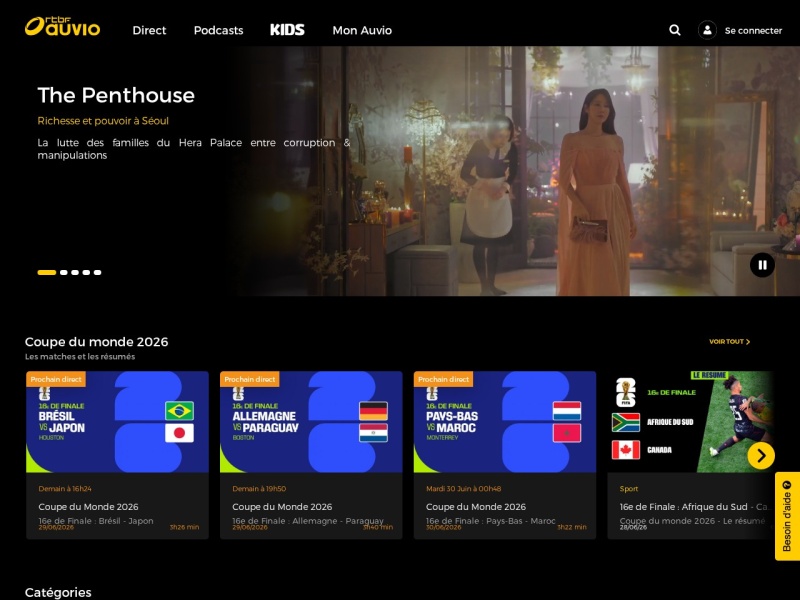Select the first yellow carousel indicator

point(46,272)
